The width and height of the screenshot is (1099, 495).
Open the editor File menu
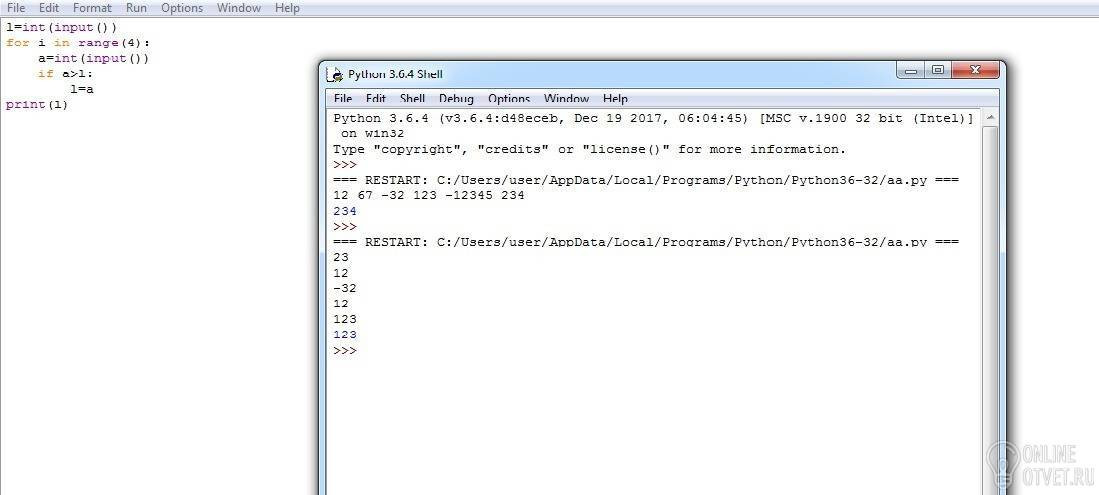pos(16,8)
